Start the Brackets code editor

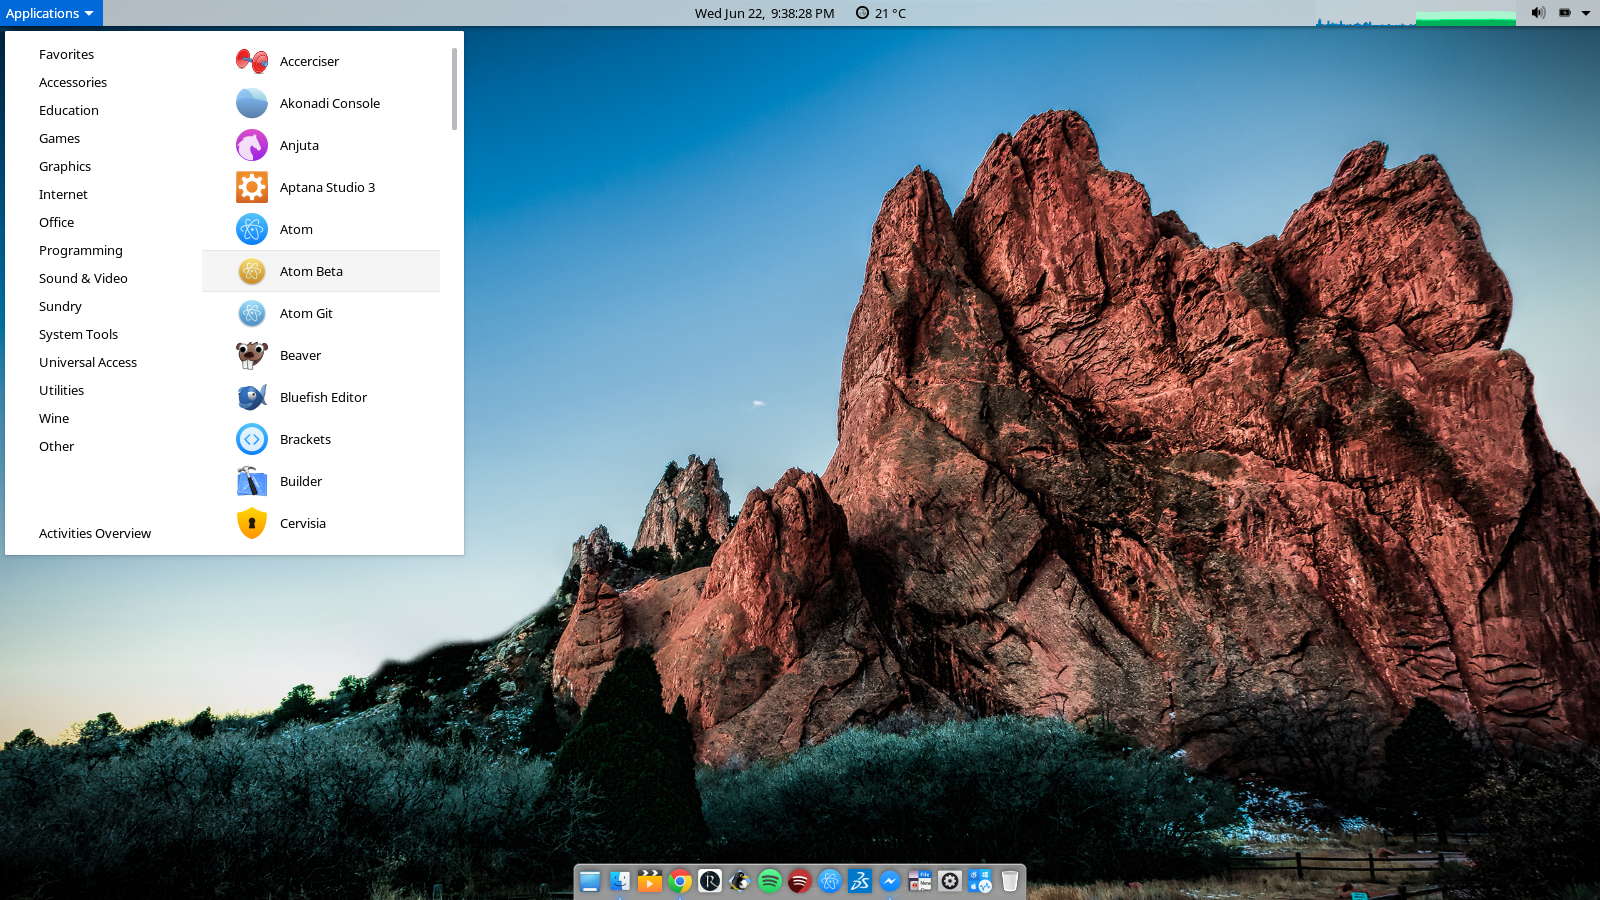321,439
